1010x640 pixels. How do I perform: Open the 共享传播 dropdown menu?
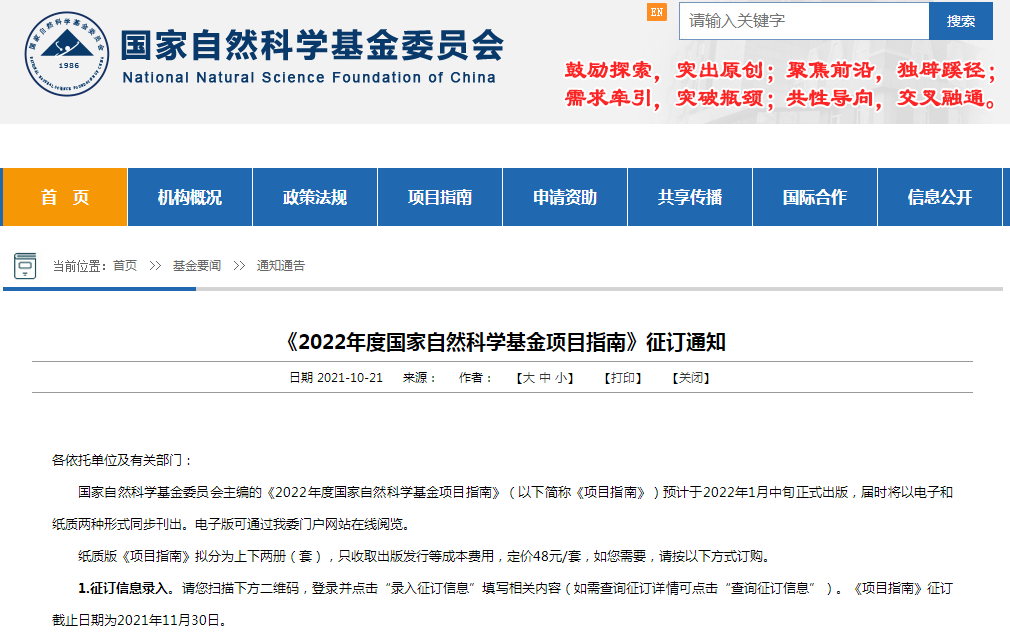(x=690, y=197)
